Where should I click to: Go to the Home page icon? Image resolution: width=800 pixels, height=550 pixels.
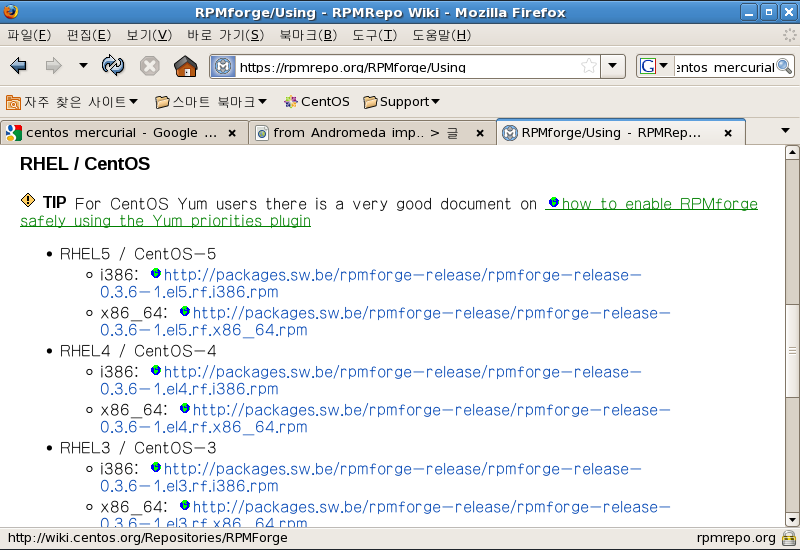[x=186, y=66]
